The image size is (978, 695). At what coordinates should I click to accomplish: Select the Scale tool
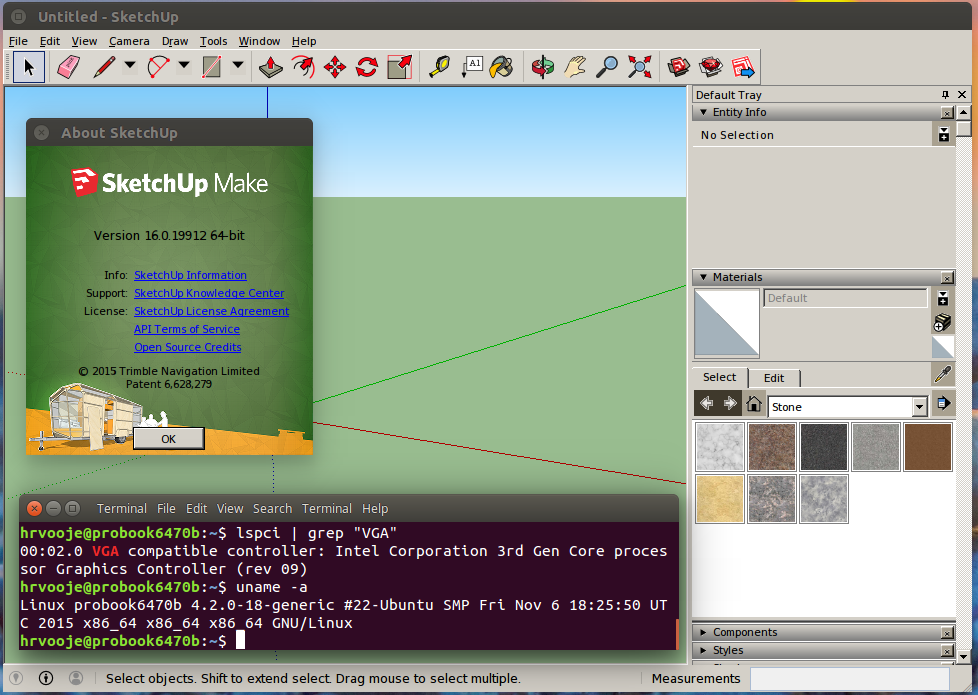(400, 67)
